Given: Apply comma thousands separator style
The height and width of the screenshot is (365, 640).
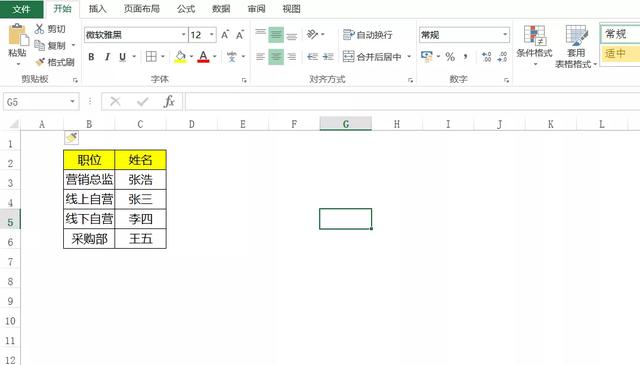Looking at the screenshot, I should click(x=465, y=56).
